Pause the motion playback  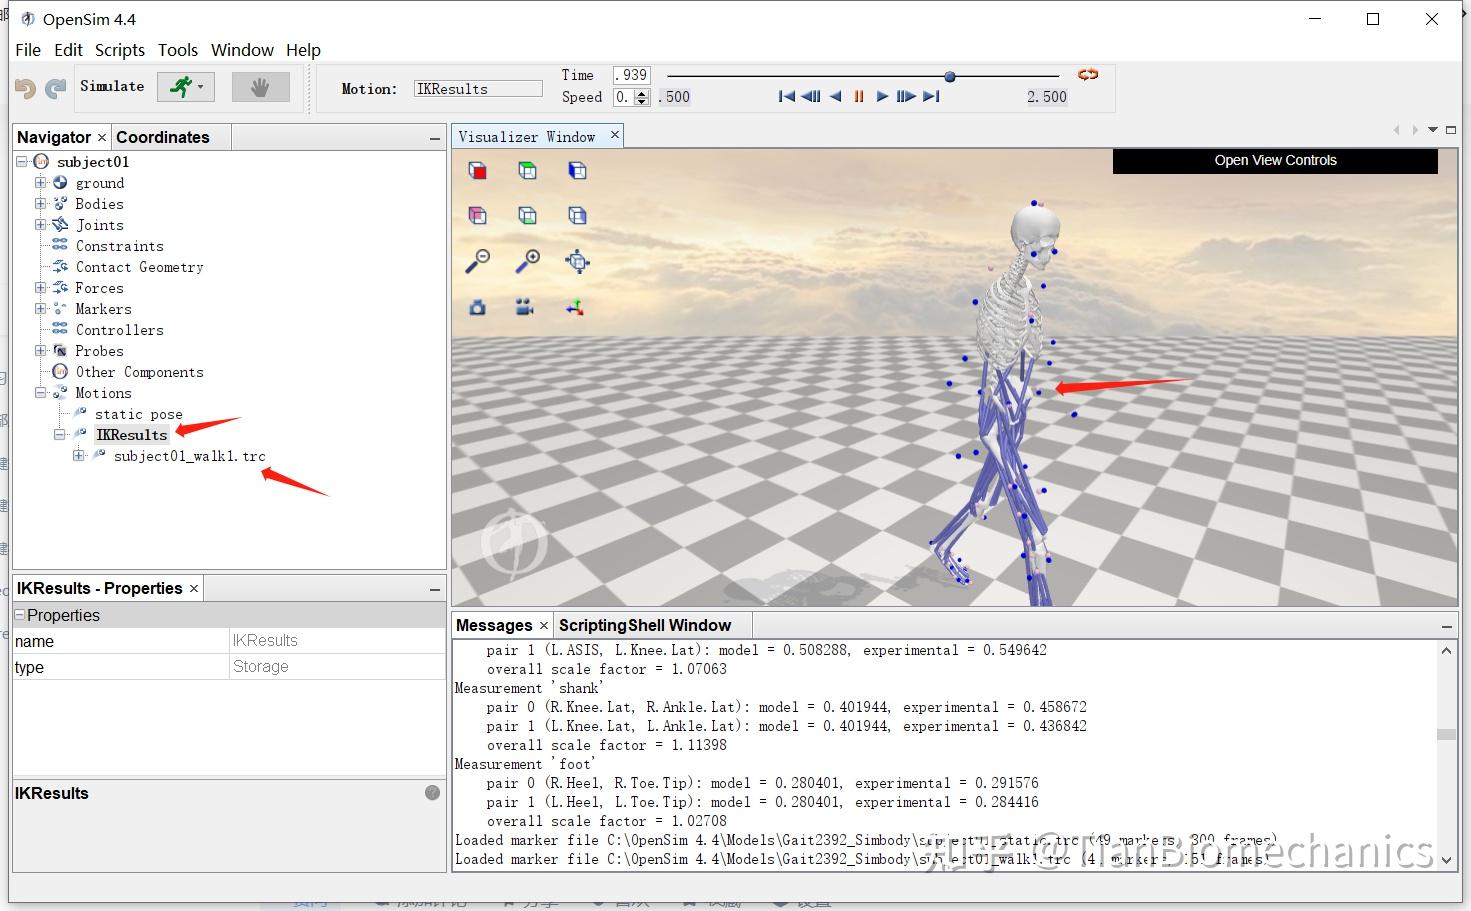[x=858, y=96]
